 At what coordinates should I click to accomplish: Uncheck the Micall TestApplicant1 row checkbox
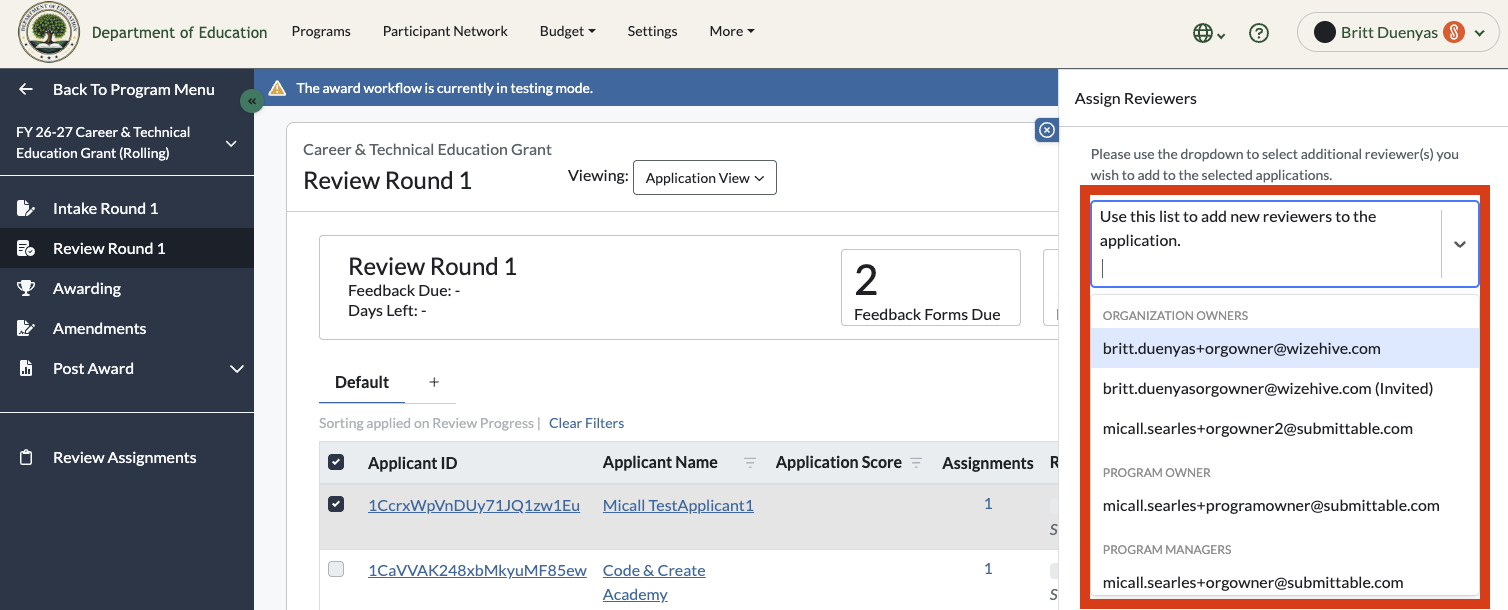336,504
